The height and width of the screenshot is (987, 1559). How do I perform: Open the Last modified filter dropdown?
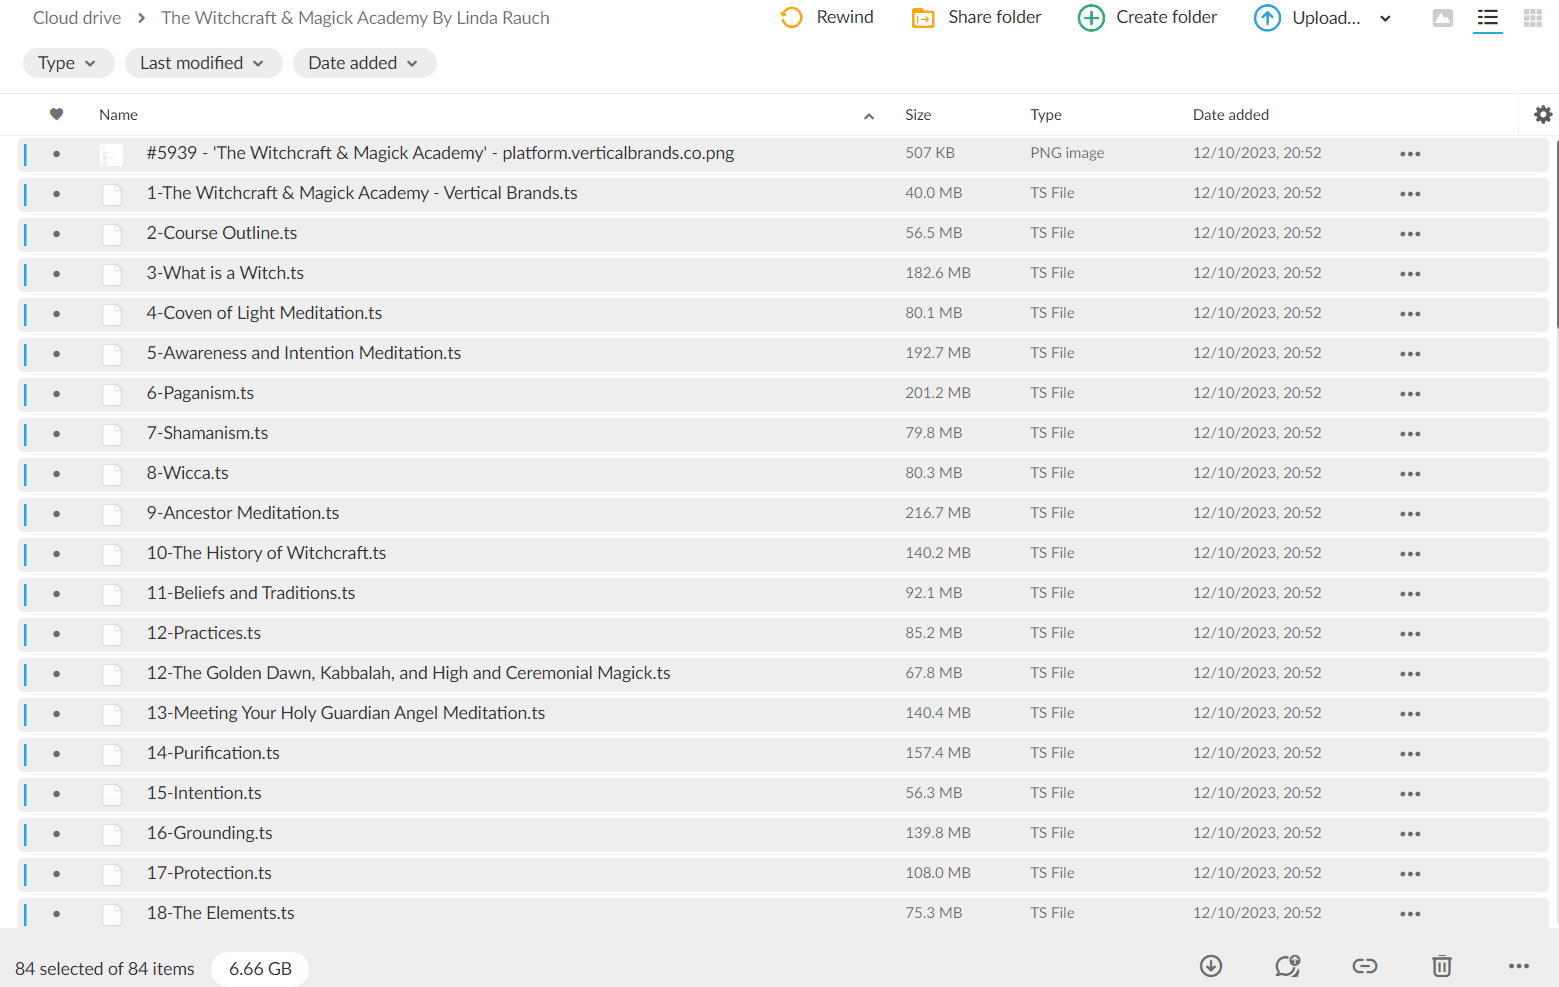(203, 63)
